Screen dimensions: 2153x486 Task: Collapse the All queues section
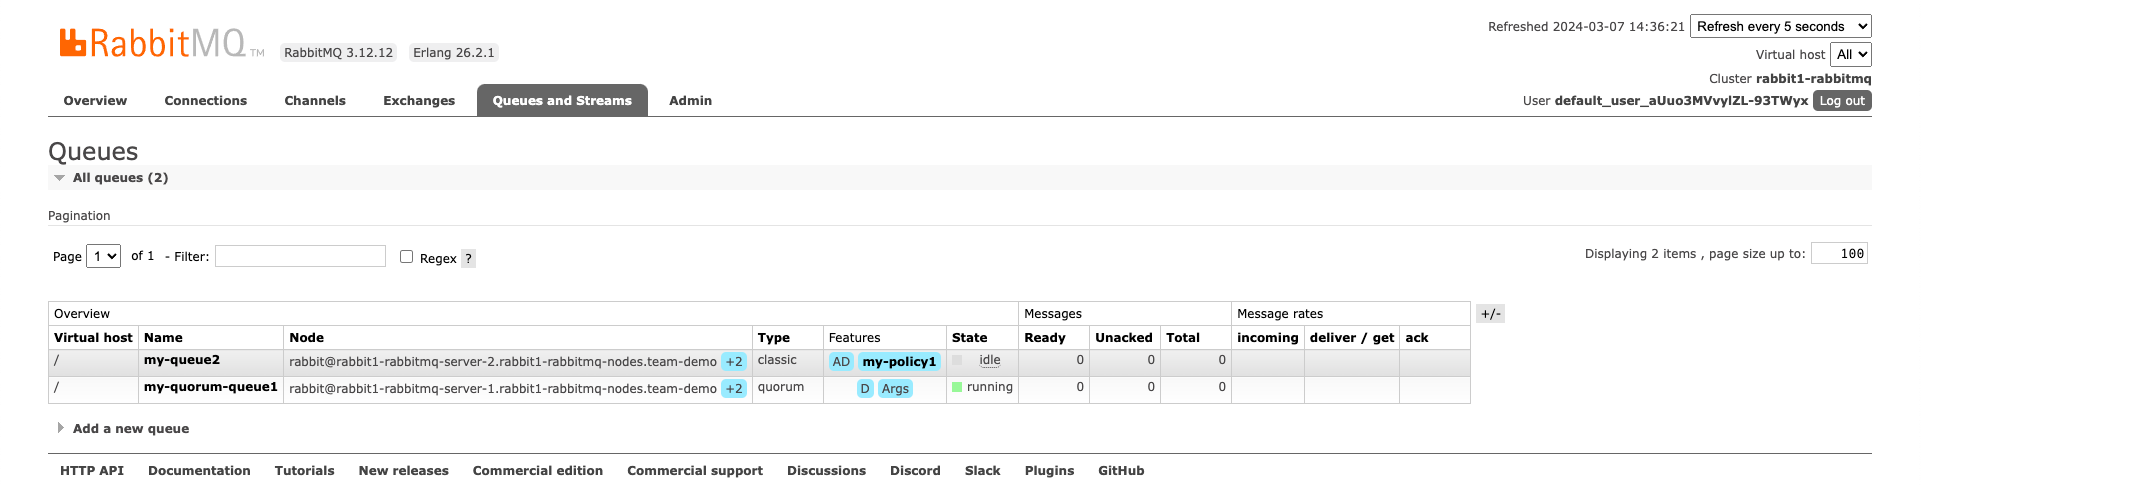click(x=119, y=178)
